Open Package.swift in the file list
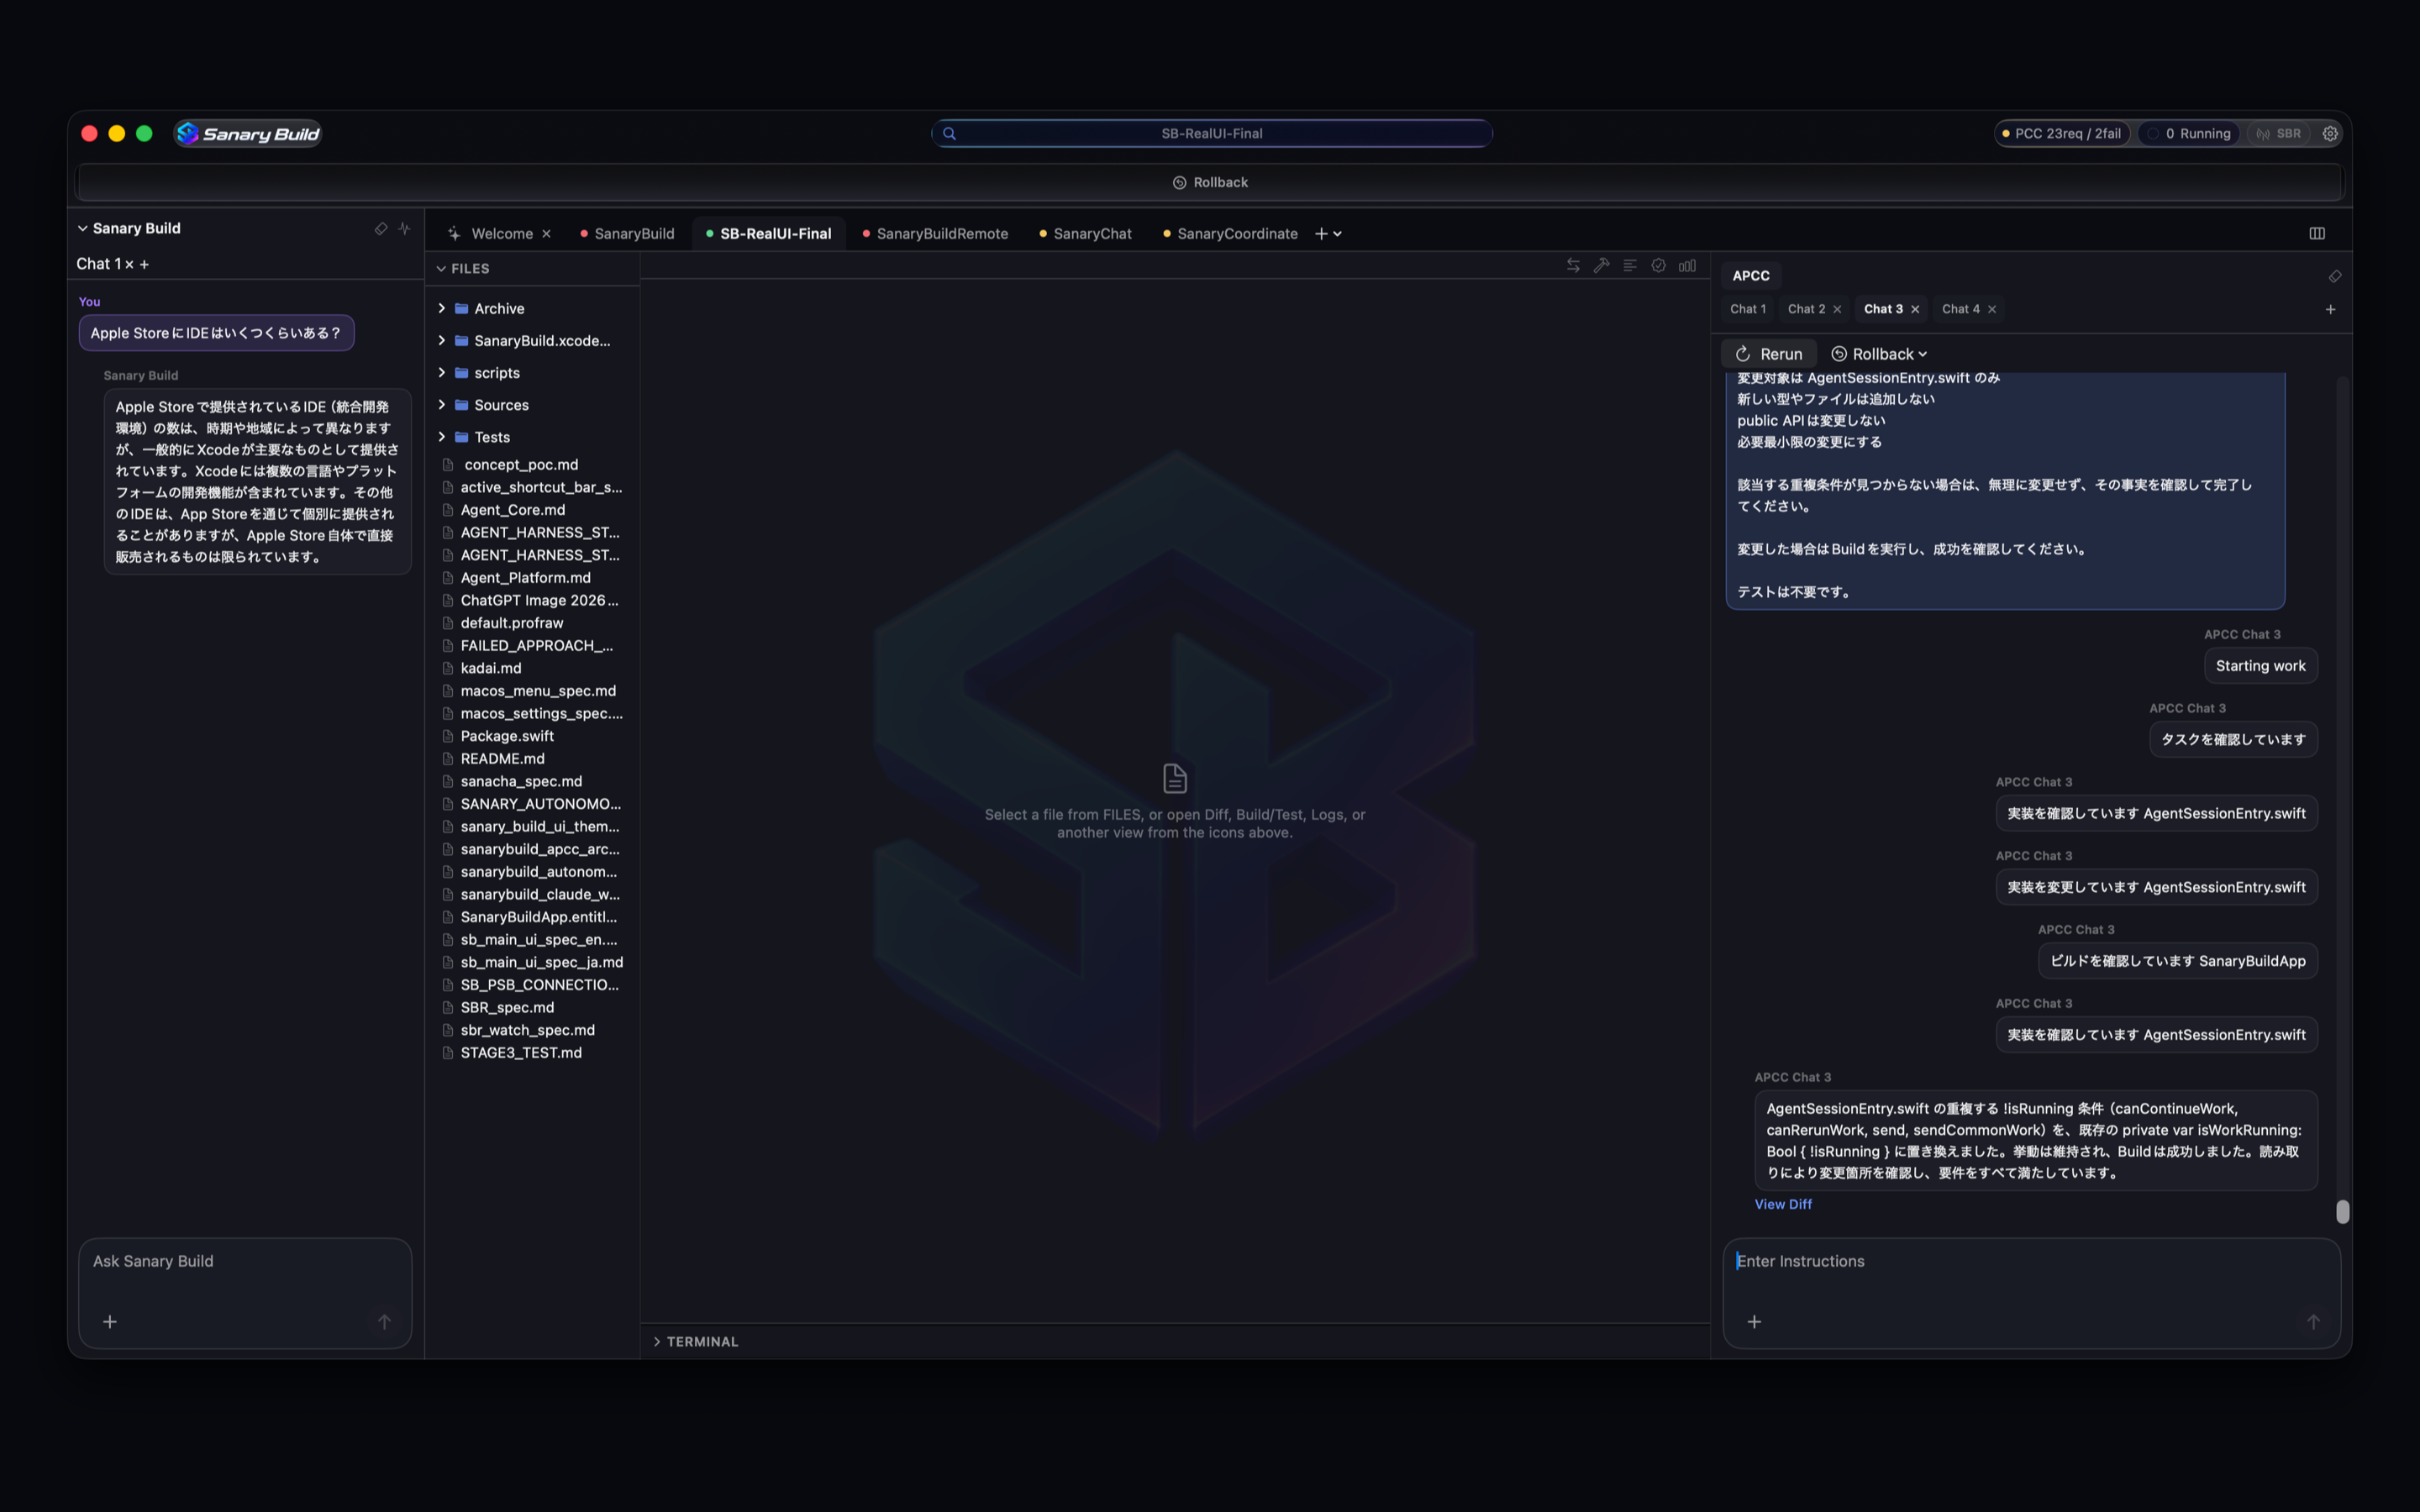 coord(506,736)
